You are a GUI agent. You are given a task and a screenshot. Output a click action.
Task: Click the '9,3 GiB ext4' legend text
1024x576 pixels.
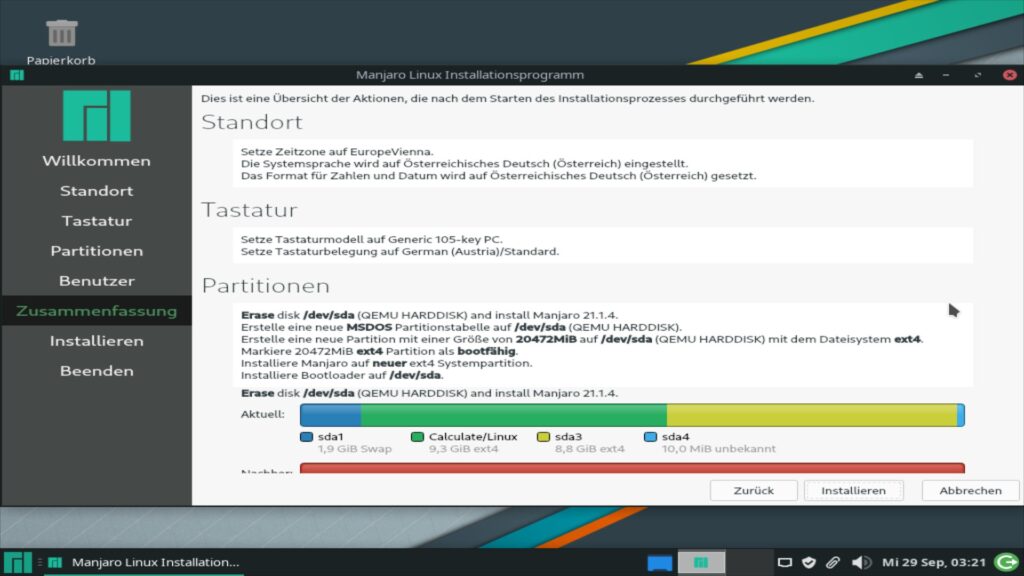464,449
